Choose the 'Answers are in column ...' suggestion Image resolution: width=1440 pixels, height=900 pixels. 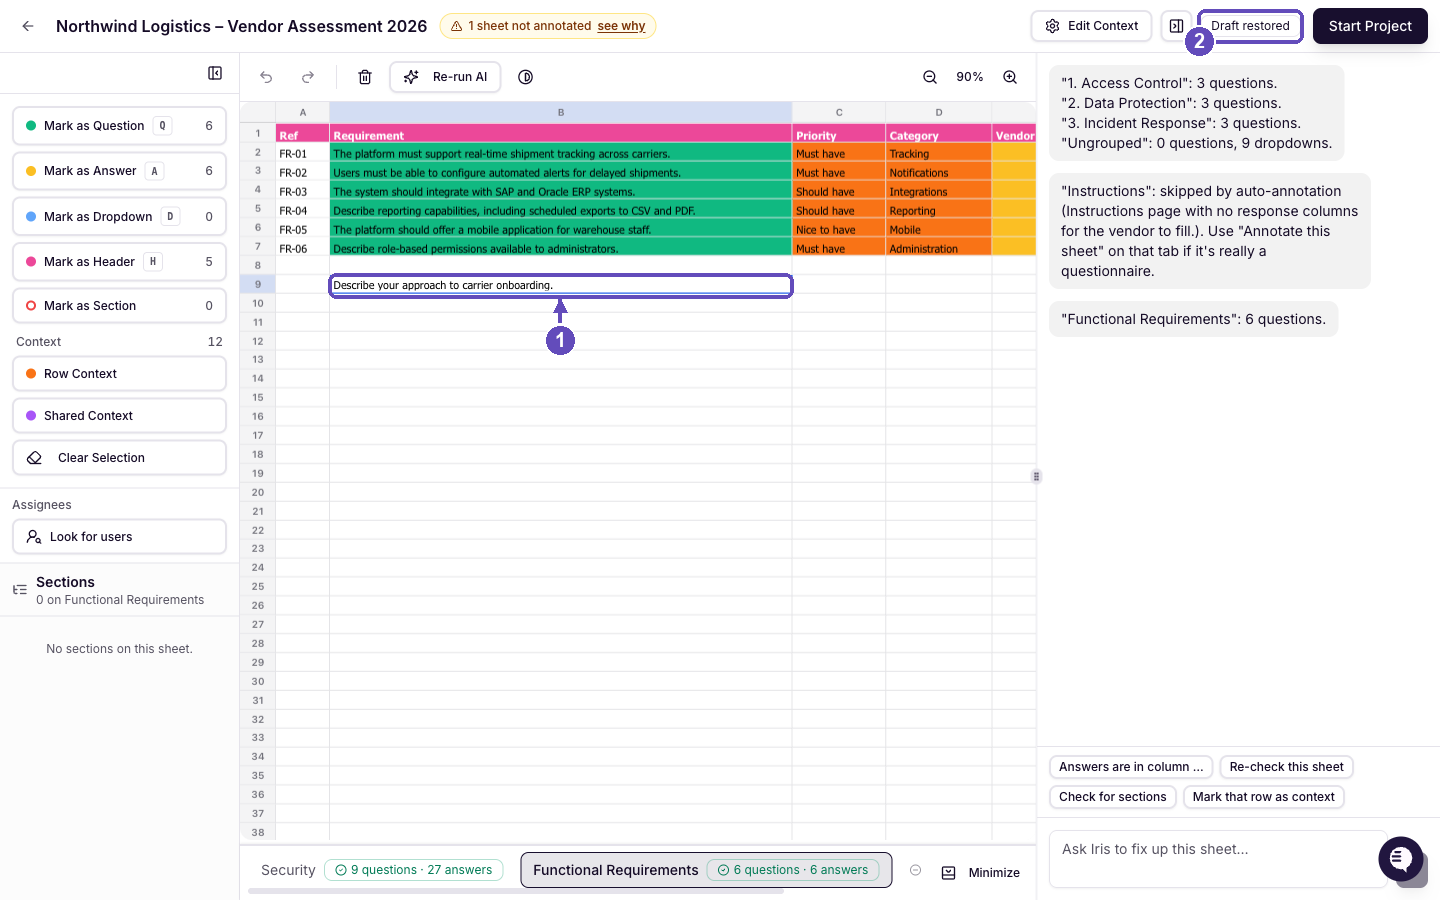pyautogui.click(x=1131, y=767)
